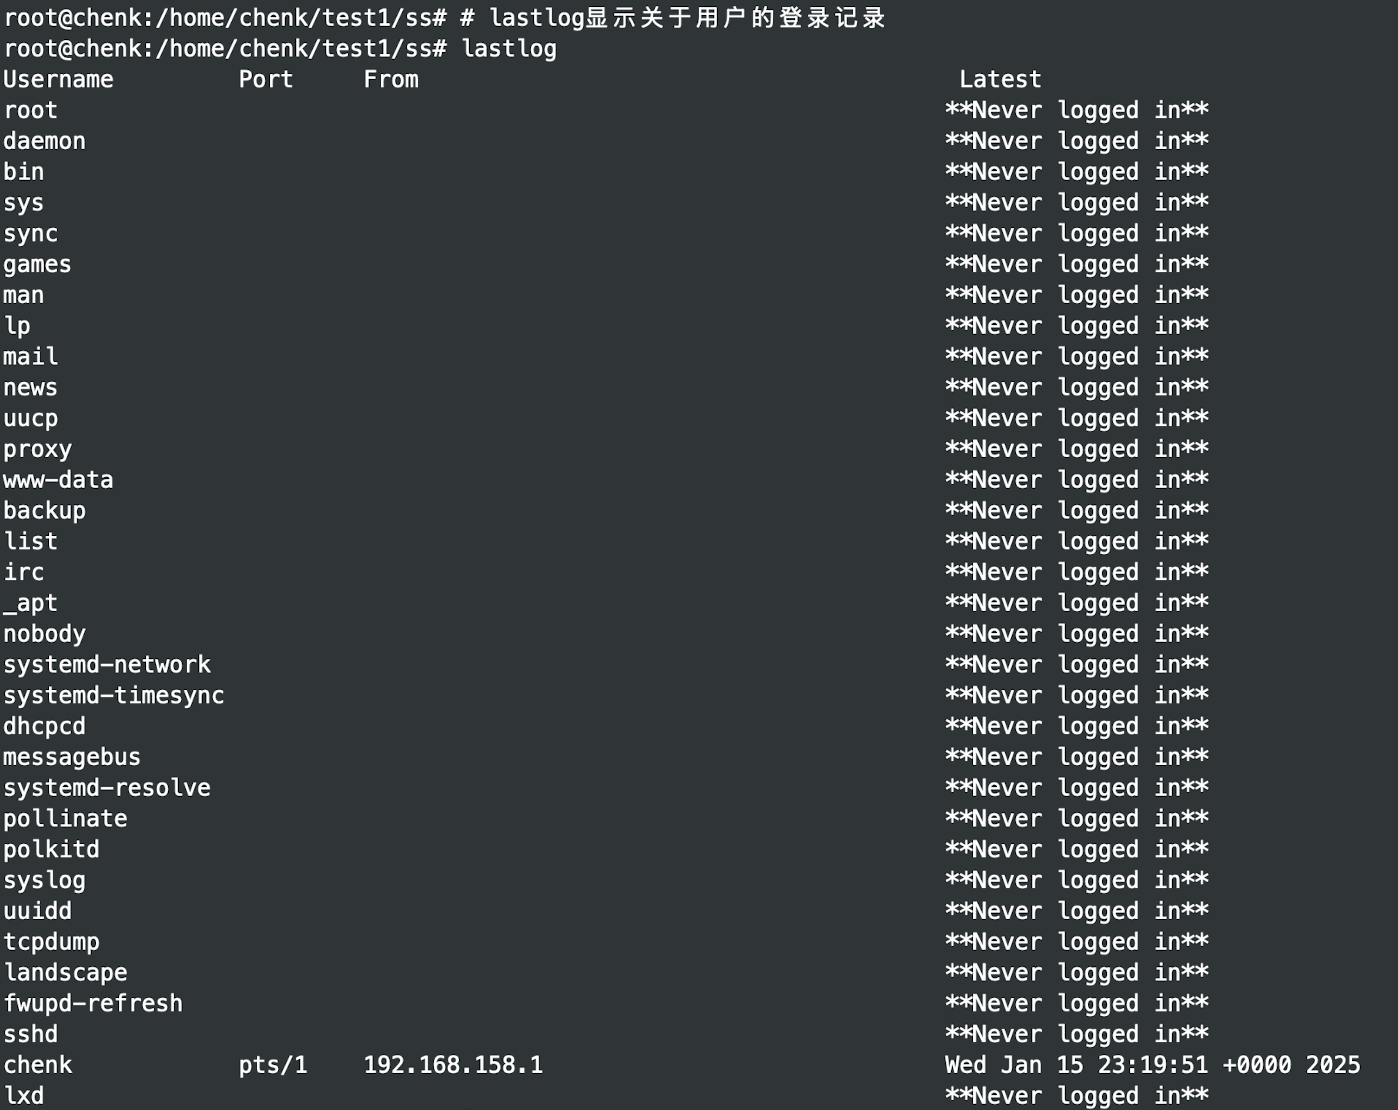Click the Username column header
Image resolution: width=1398 pixels, height=1110 pixels.
point(58,80)
